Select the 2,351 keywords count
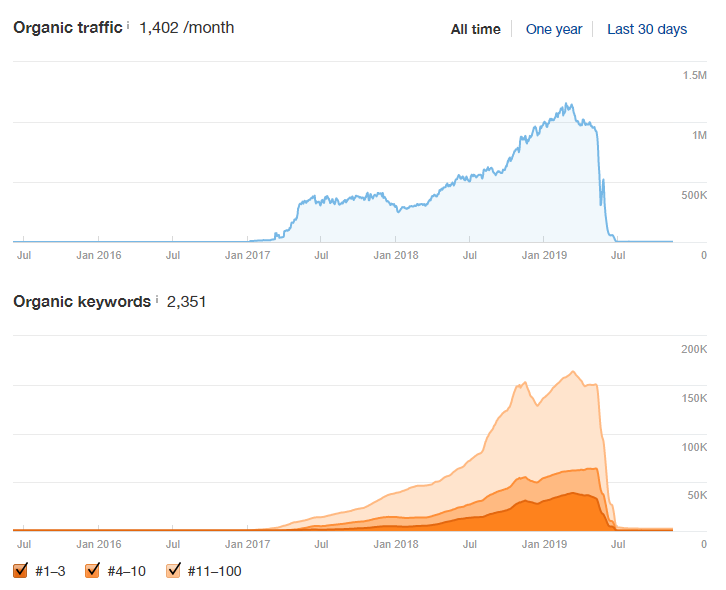Screen dimensions: 726x590 click(x=186, y=302)
